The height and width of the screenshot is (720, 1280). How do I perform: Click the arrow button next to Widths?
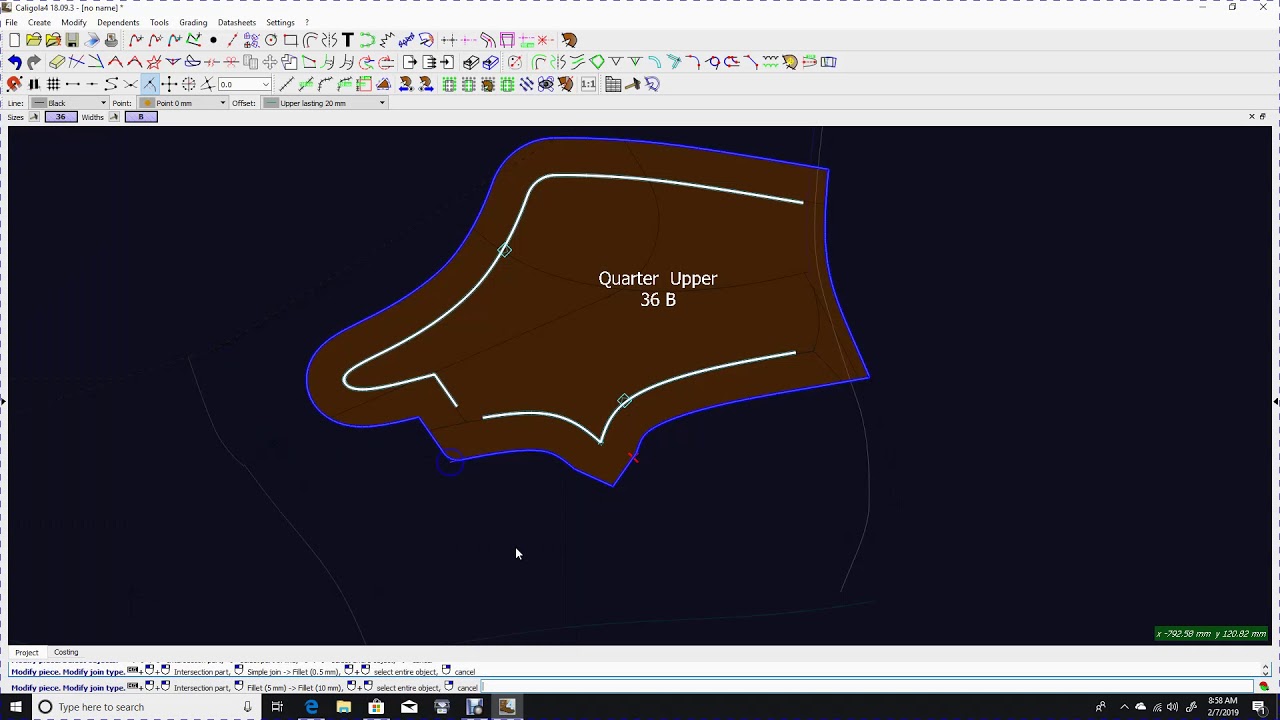114,117
